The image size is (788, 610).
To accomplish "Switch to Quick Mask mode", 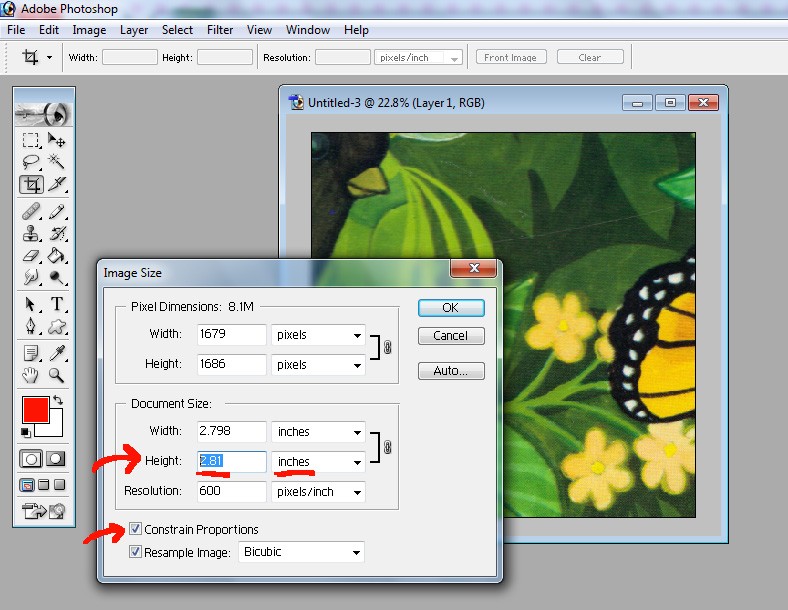I will (56, 459).
